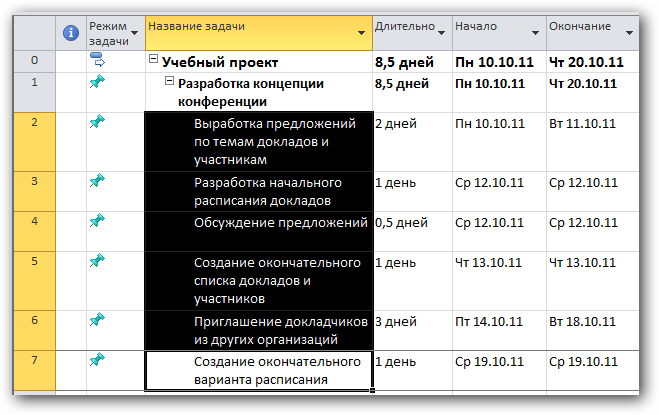This screenshot has height=415, width=659.
Task: Click start date Пт 14.10.11
Action: tap(499, 330)
